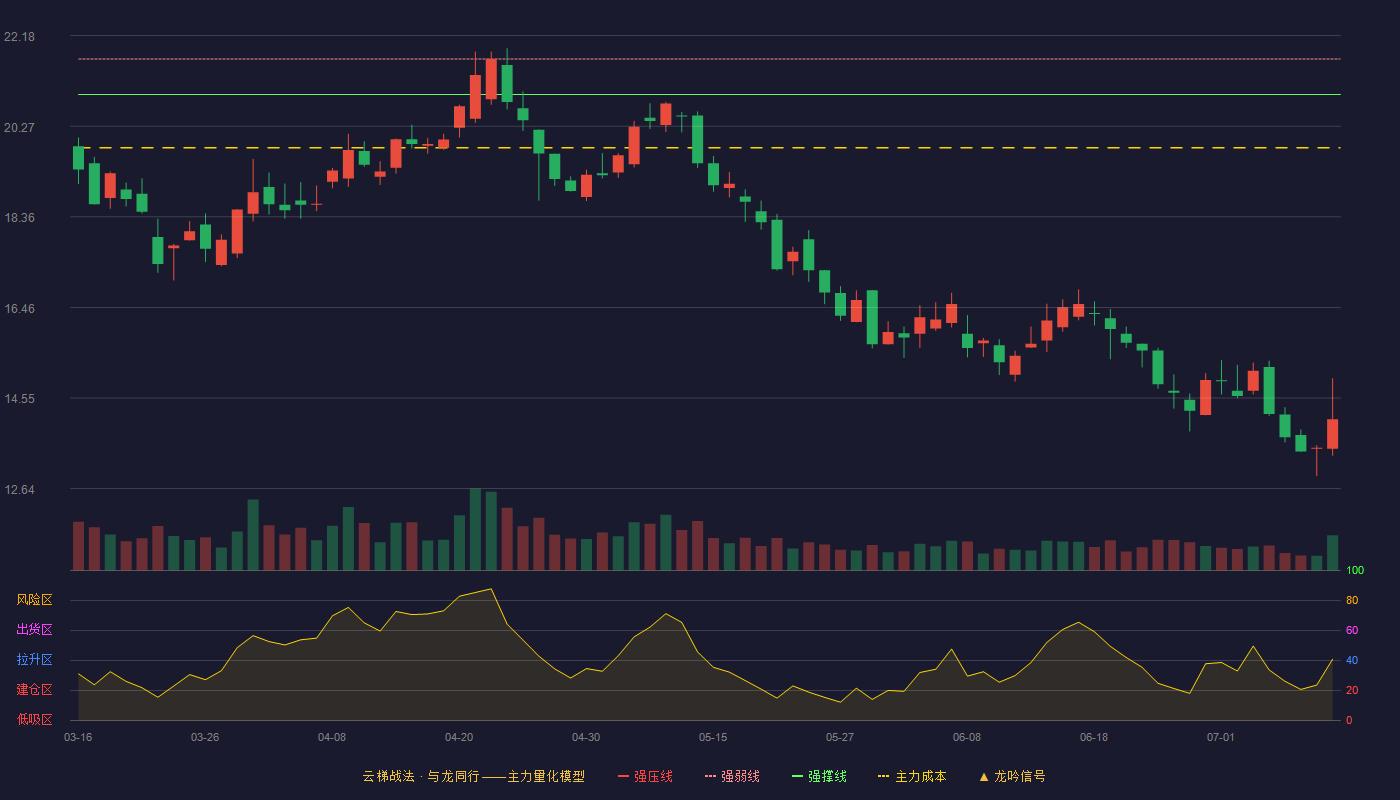Click the 16.46 price axis label
The image size is (1400, 800).
pyautogui.click(x=19, y=309)
